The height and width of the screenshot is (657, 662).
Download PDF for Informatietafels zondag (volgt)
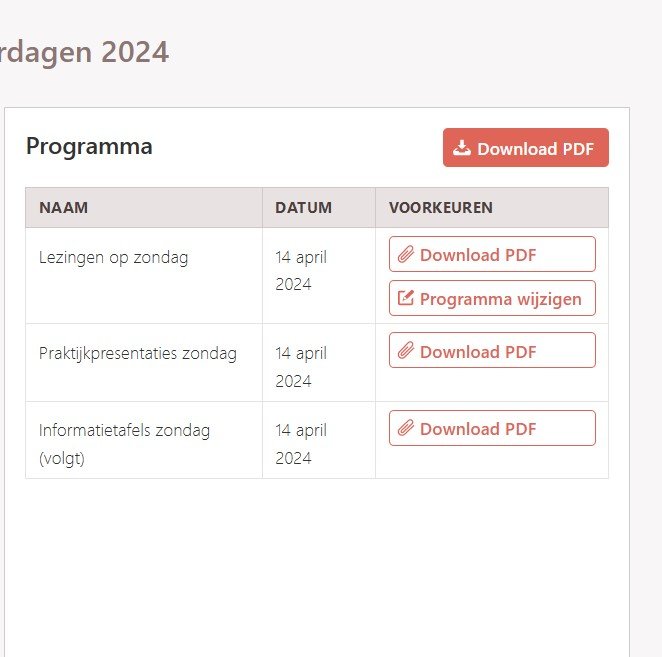[x=492, y=429]
